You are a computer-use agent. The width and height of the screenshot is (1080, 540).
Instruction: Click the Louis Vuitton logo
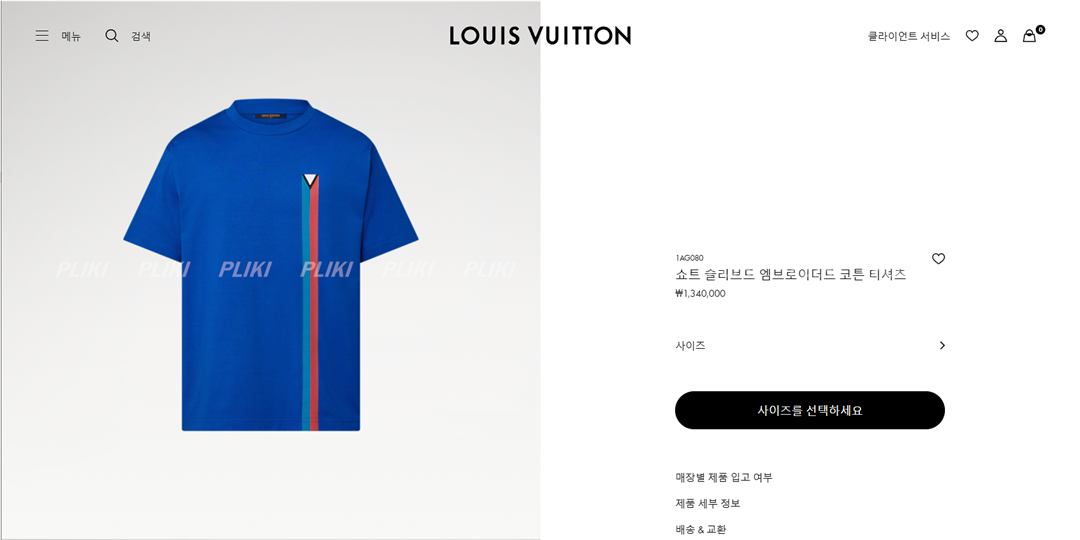coord(540,36)
